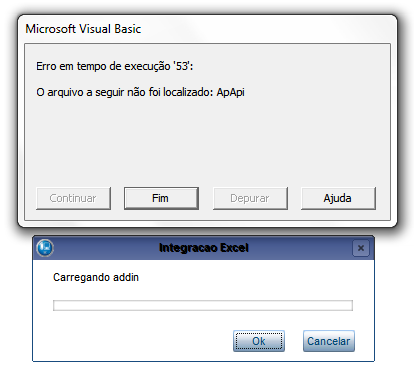Viewport: 414px width, 381px height.
Task: Cancel the addin loading with Cancelar
Action: [x=329, y=341]
